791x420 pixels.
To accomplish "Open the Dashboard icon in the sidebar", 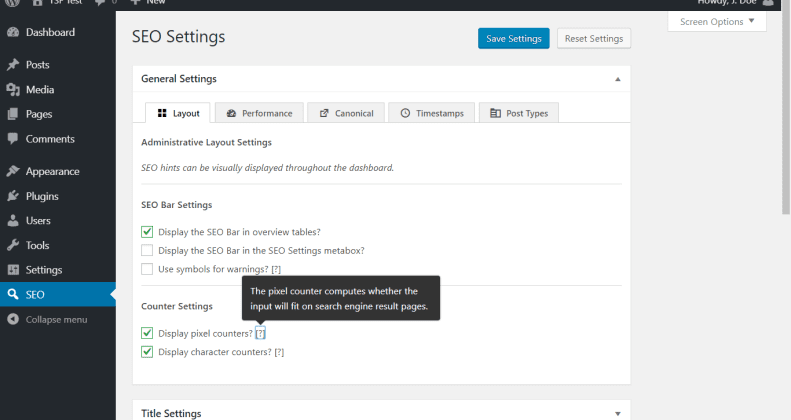I will (x=13, y=32).
